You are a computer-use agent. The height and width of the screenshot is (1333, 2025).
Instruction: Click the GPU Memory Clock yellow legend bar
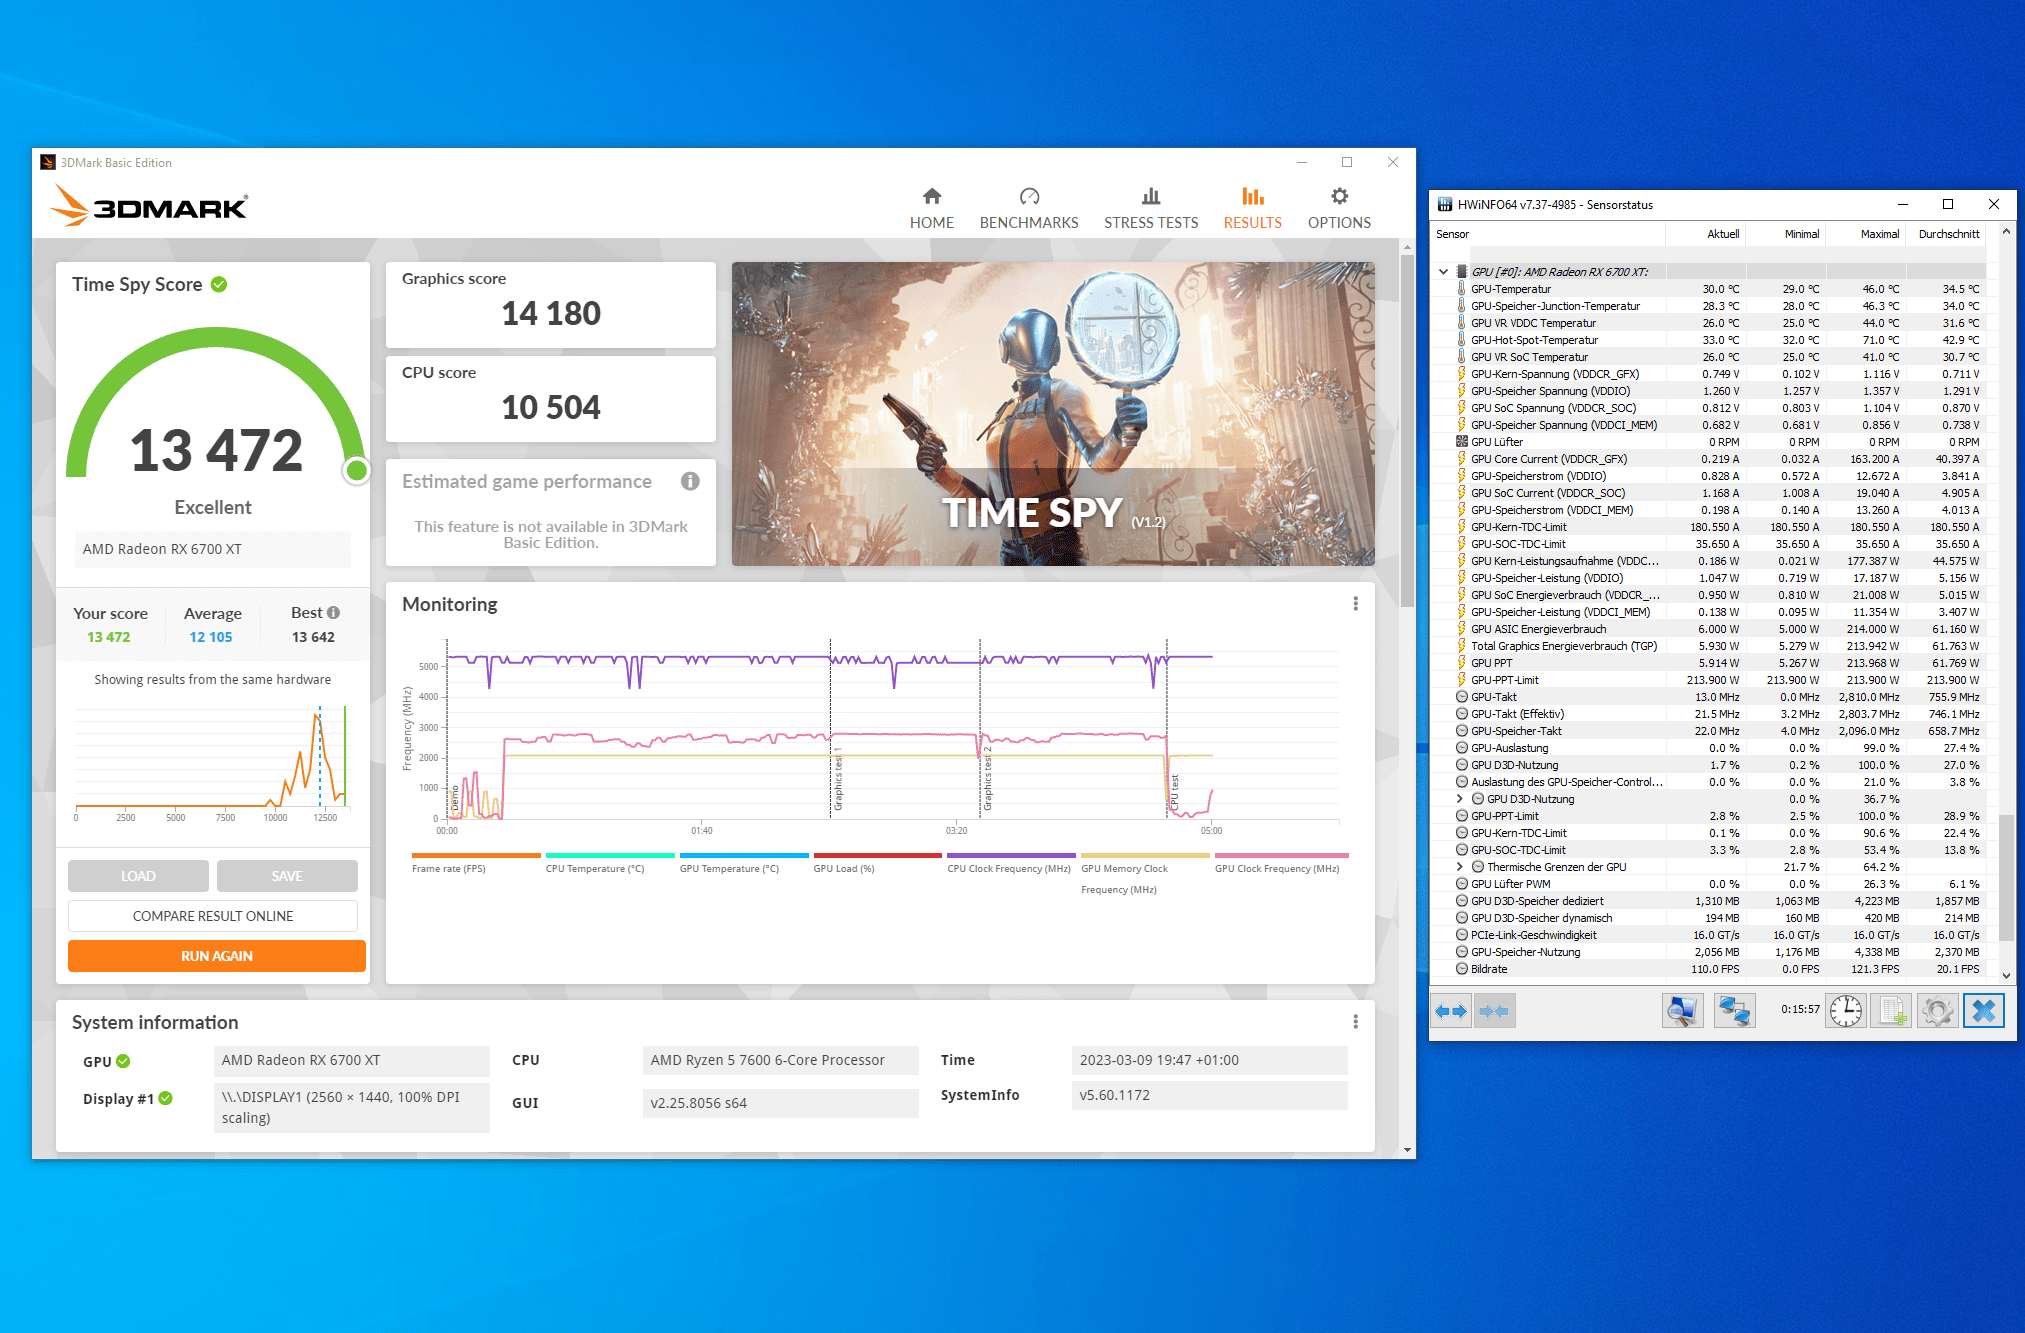(x=1145, y=856)
